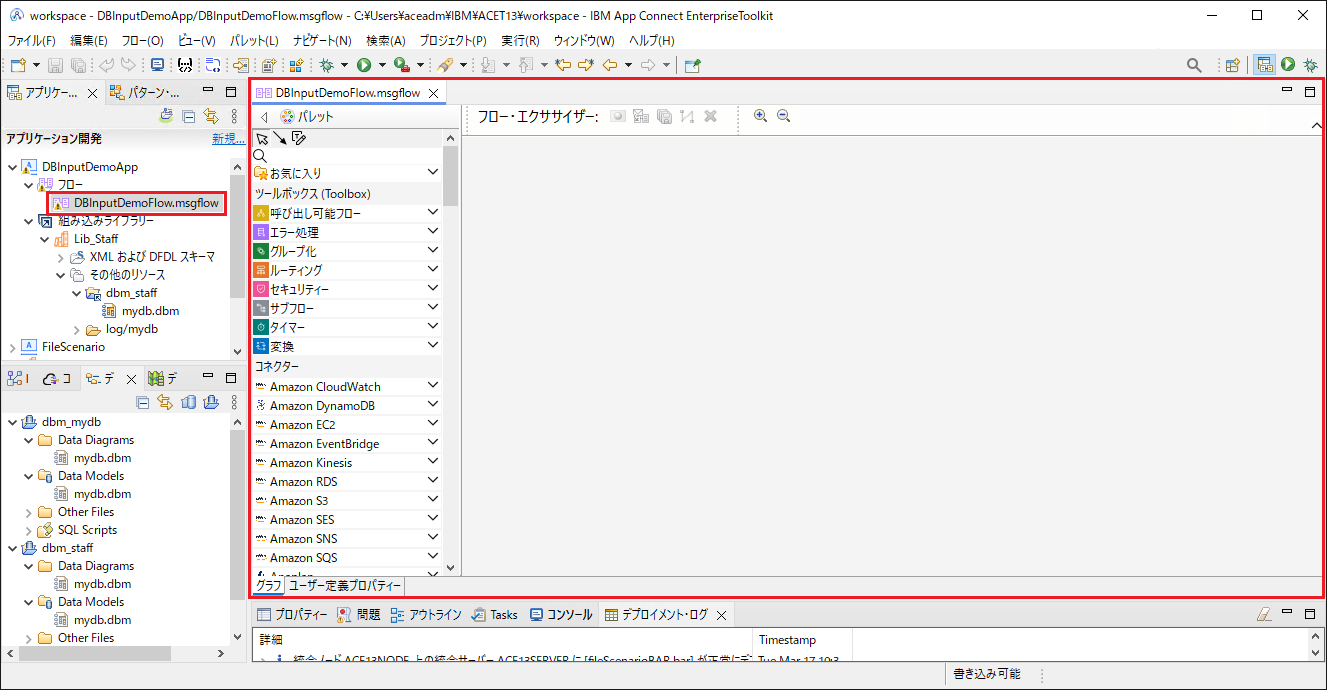Image resolution: width=1327 pixels, height=690 pixels.
Task: Click the toolbar search magnifier at top right
Action: point(1194,65)
